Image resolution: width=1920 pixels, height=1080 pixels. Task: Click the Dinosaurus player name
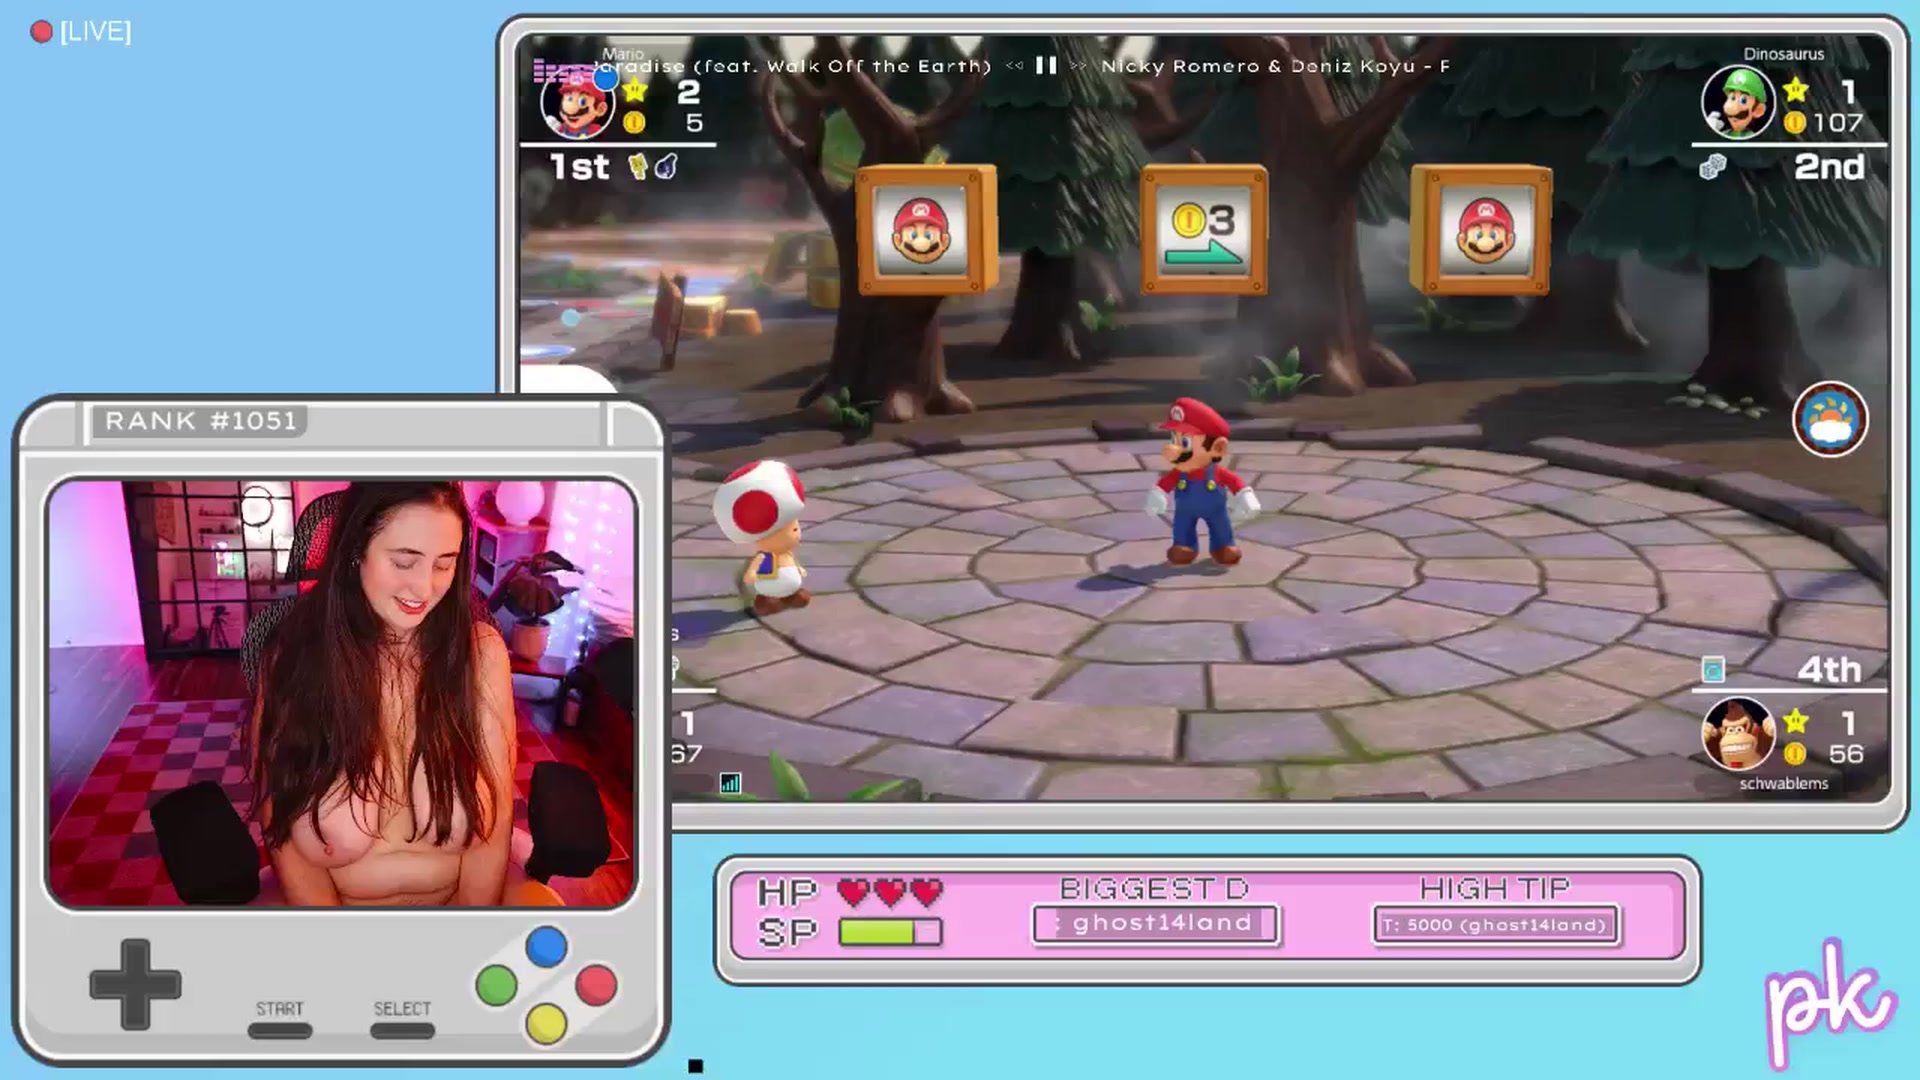[1784, 54]
